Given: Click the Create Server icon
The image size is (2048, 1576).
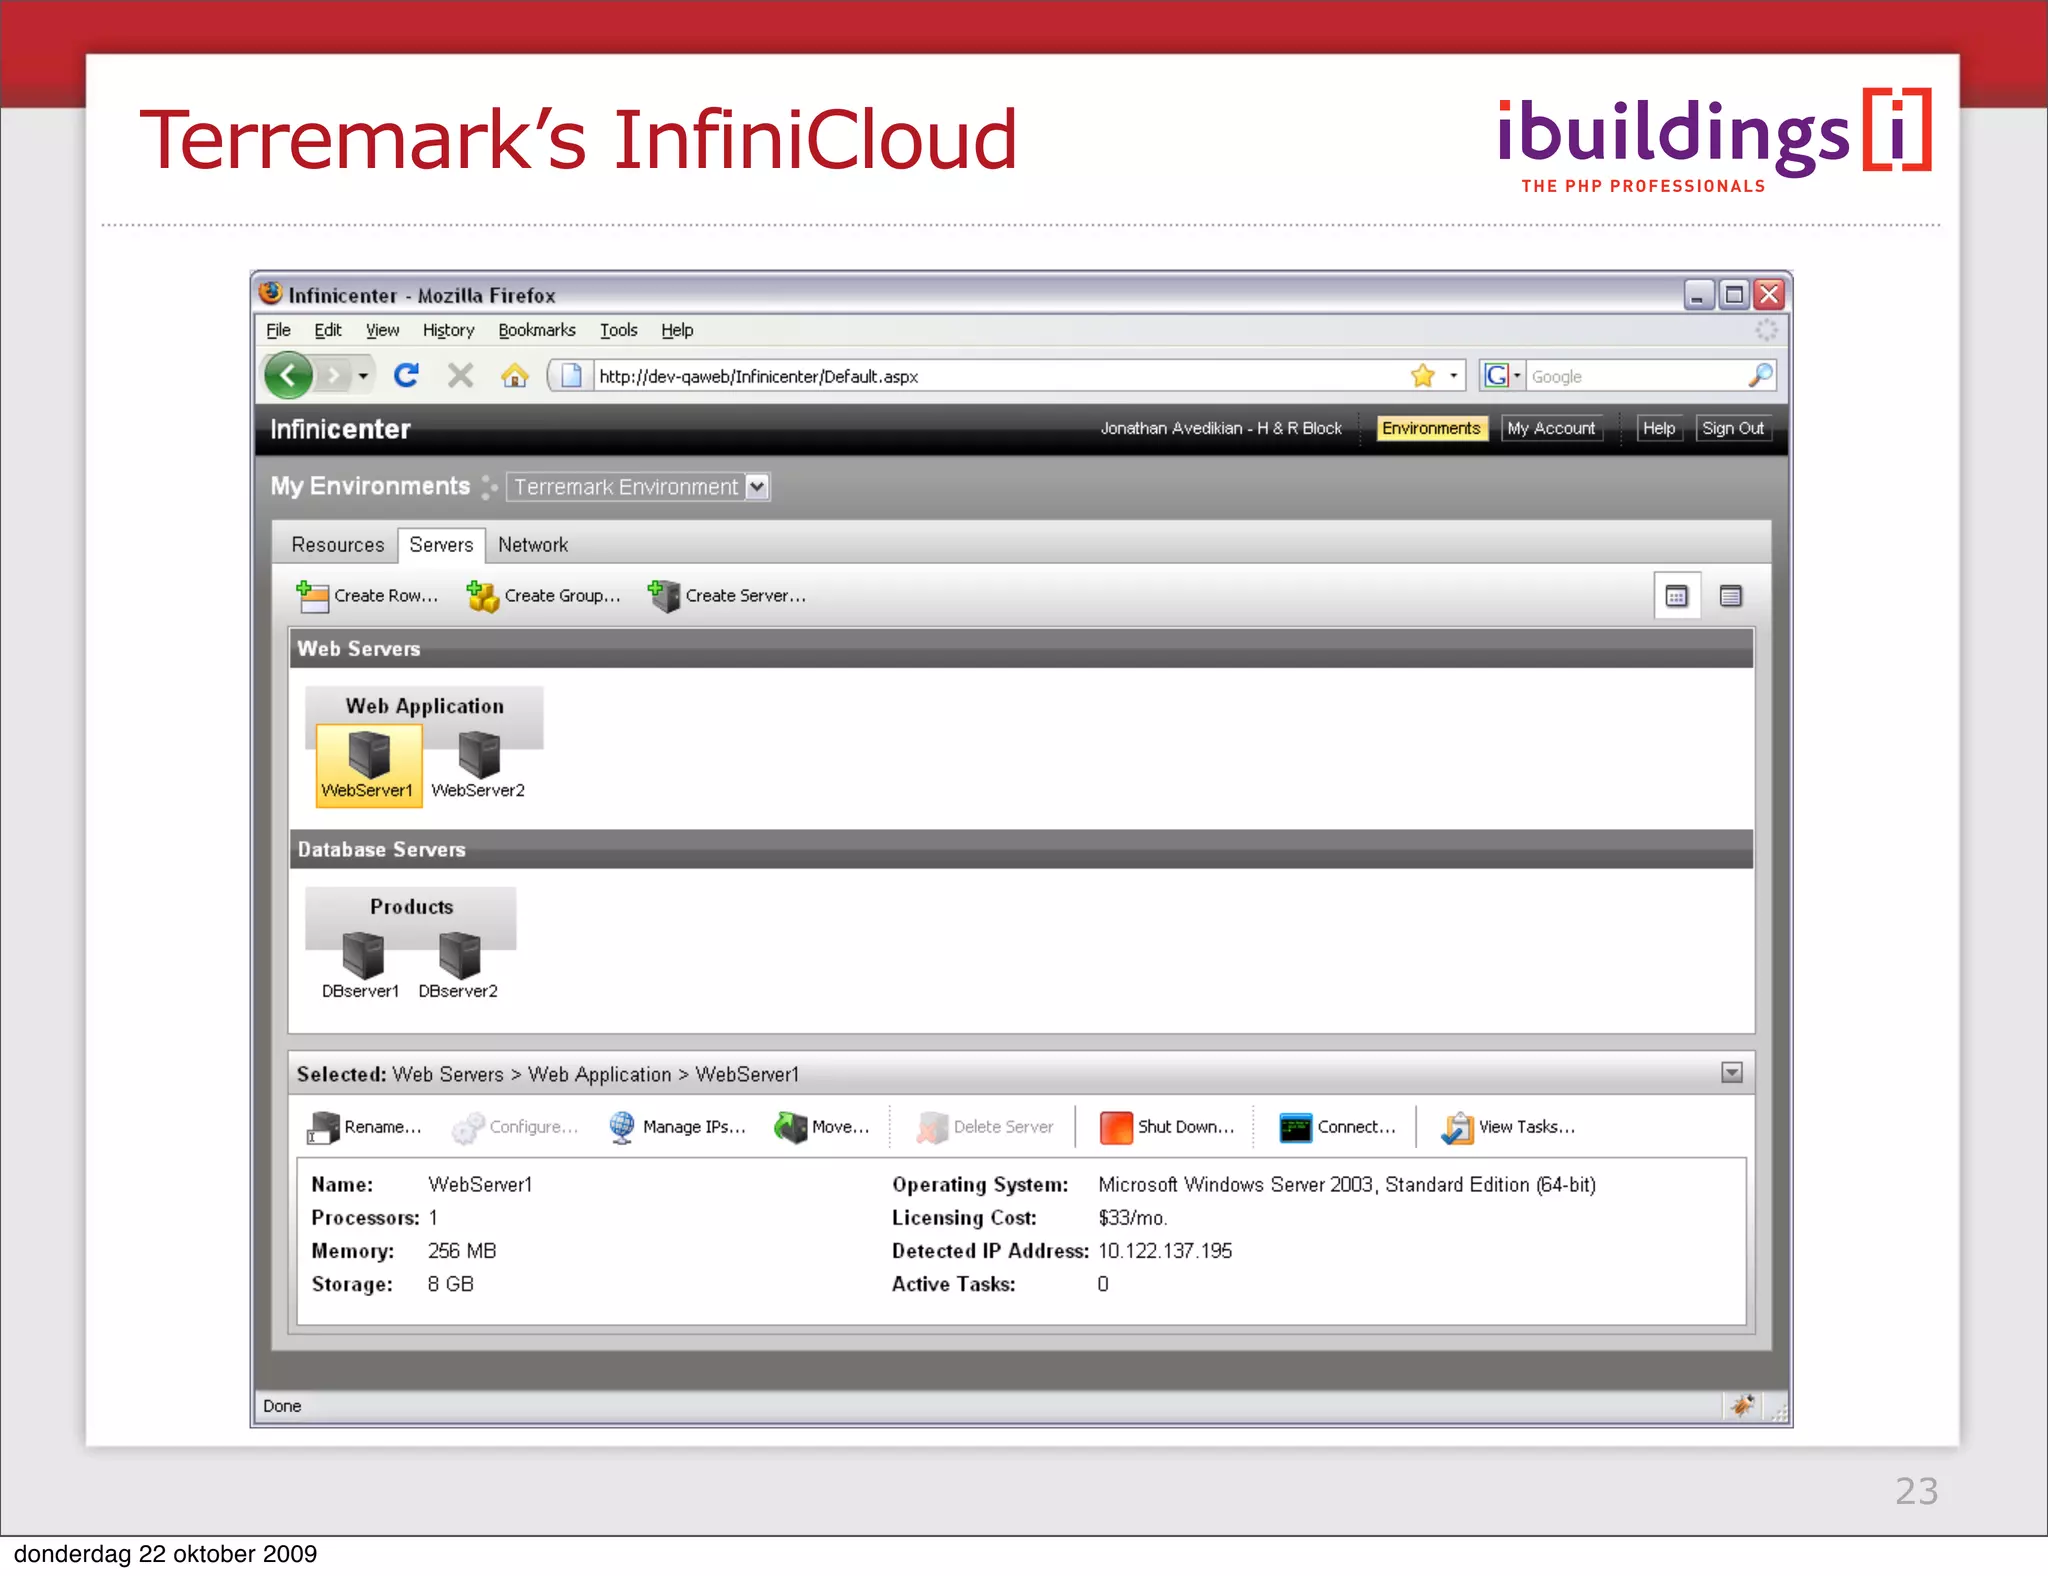Looking at the screenshot, I should click(x=663, y=596).
